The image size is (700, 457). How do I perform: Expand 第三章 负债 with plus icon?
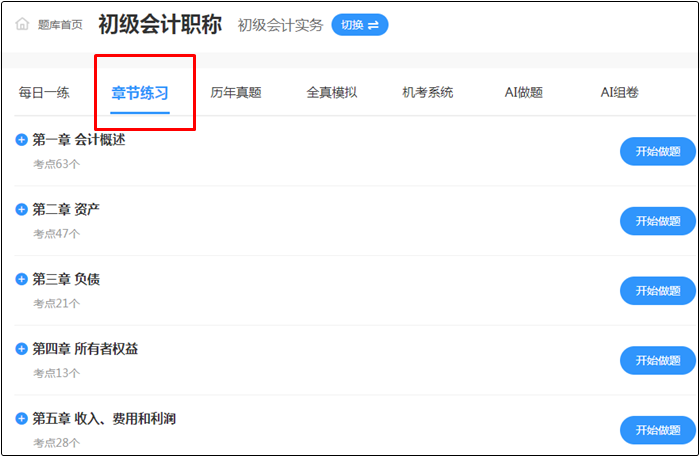tap(21, 279)
